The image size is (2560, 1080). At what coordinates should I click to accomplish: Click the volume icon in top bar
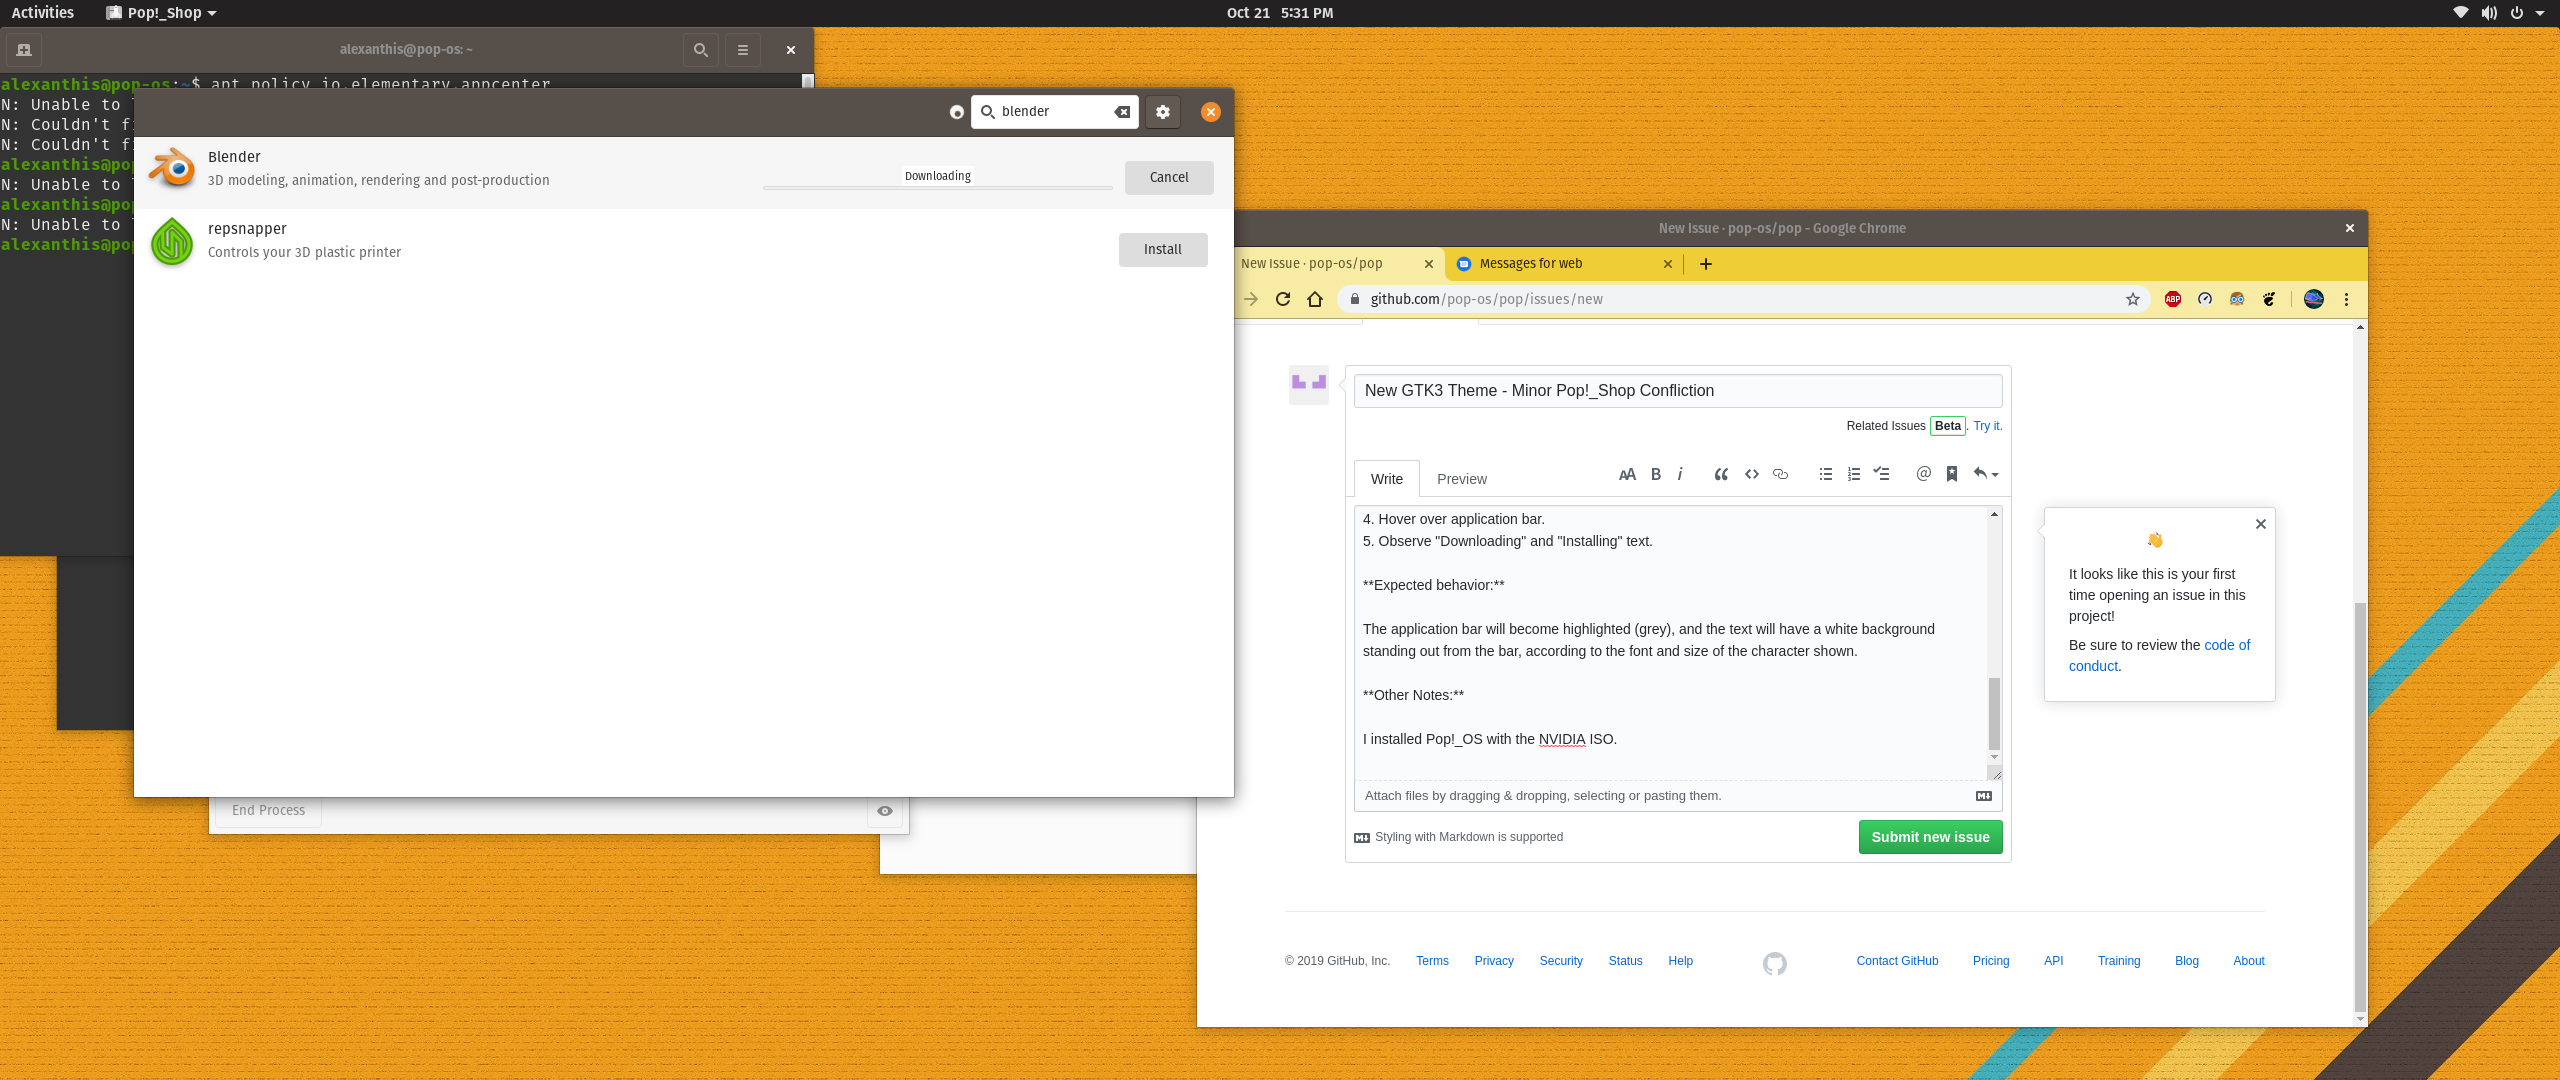pos(2489,13)
